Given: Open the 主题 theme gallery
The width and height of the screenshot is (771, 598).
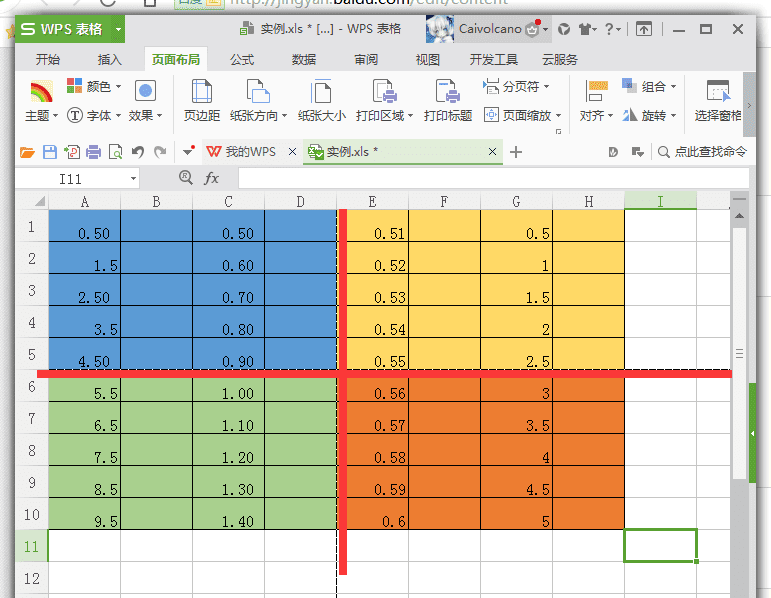Looking at the screenshot, I should click(41, 101).
